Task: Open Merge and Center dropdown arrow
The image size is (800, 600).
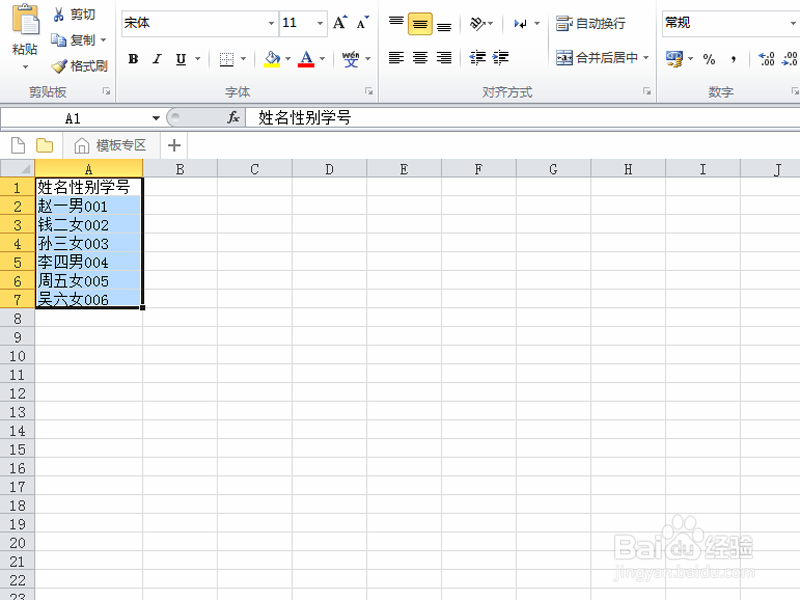Action: pyautogui.click(x=646, y=58)
